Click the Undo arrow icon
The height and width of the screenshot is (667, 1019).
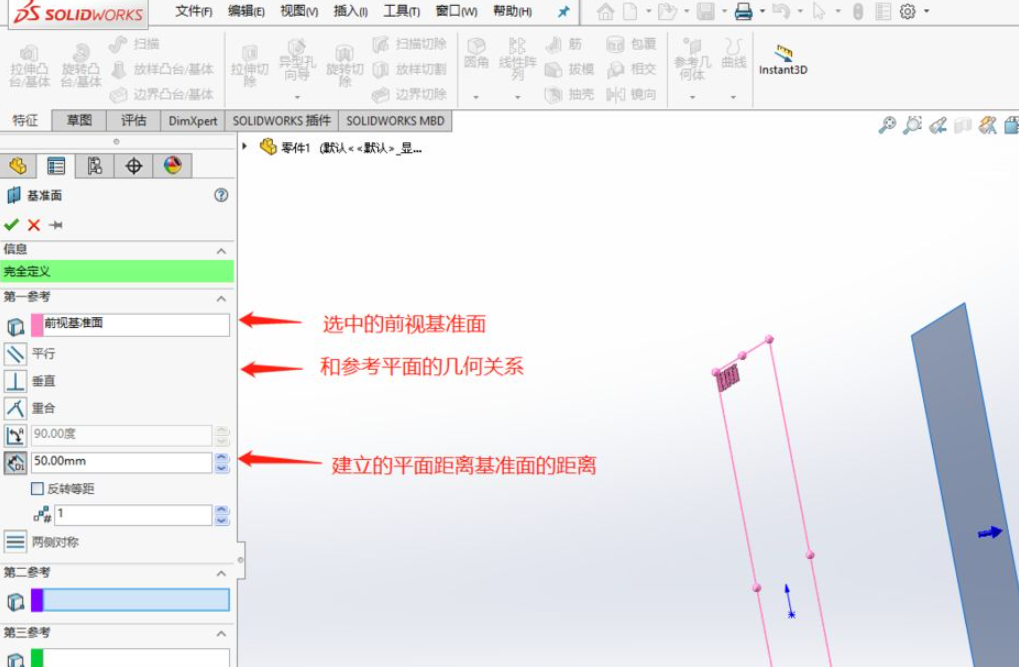point(781,11)
